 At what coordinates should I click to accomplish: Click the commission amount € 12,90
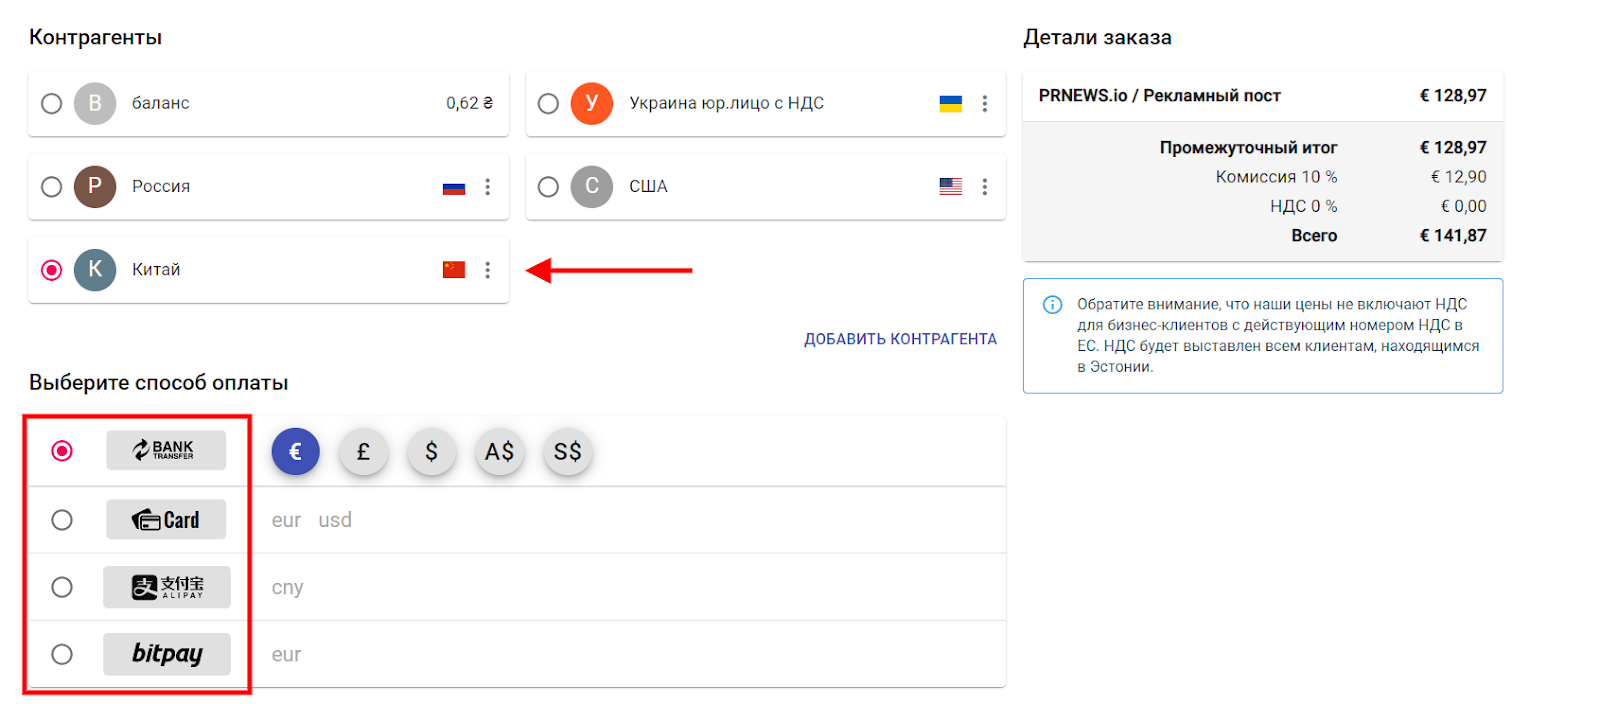click(x=1458, y=177)
